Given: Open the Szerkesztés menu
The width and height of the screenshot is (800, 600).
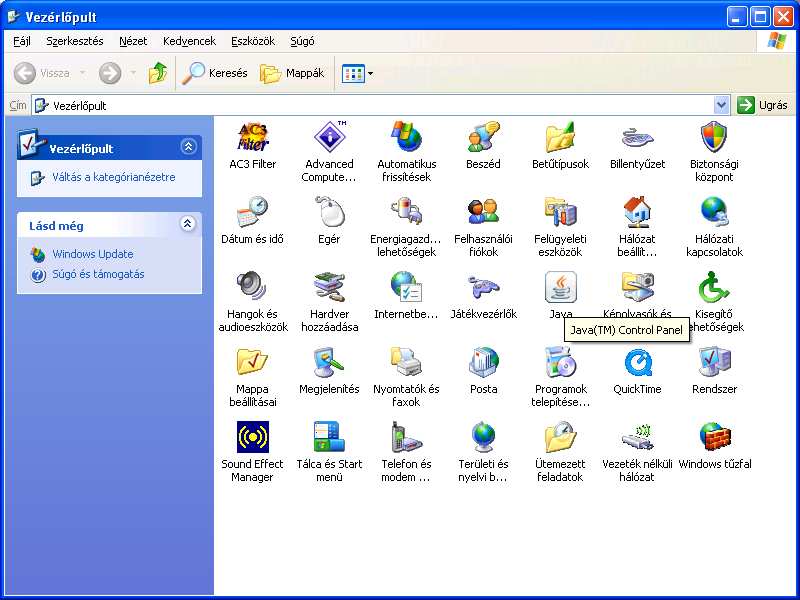Looking at the screenshot, I should (x=75, y=41).
